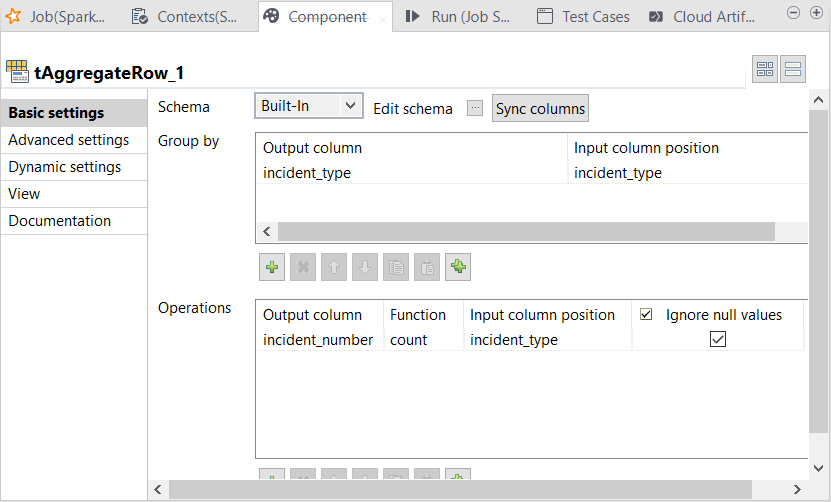Click the paste rows icon under Group by
831x502 pixels.
tap(427, 267)
